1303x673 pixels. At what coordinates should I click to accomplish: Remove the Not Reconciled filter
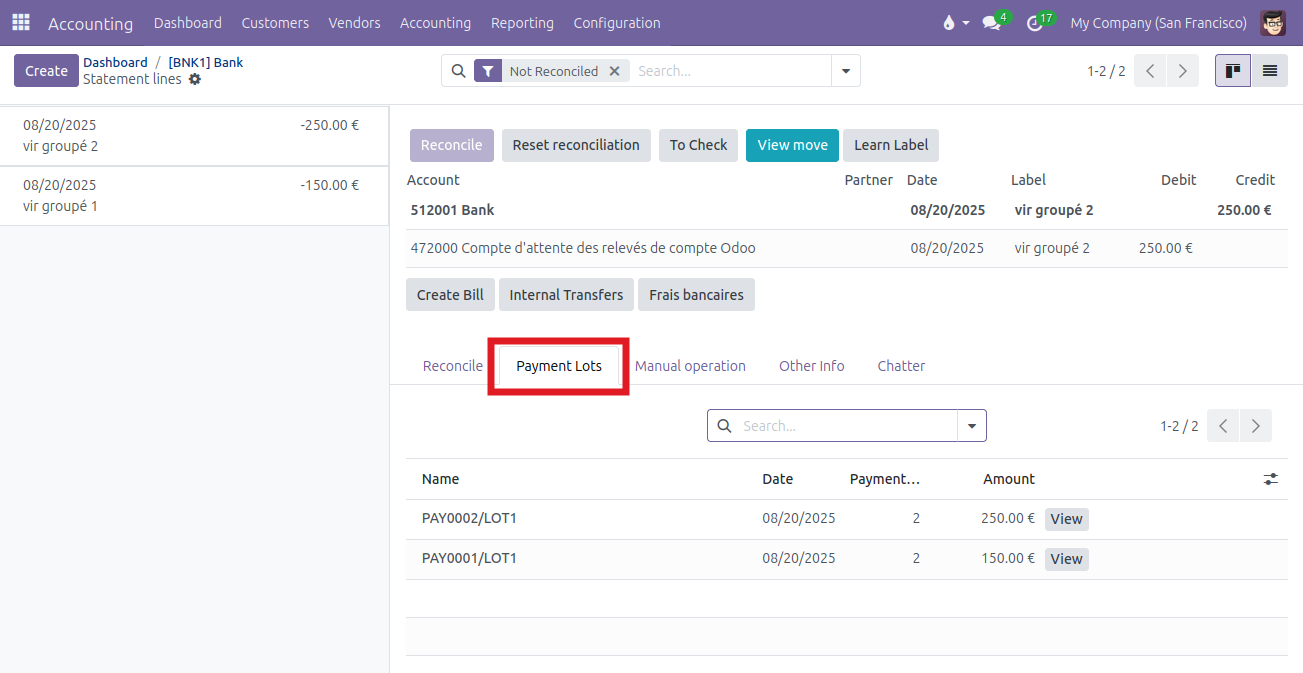click(x=615, y=71)
